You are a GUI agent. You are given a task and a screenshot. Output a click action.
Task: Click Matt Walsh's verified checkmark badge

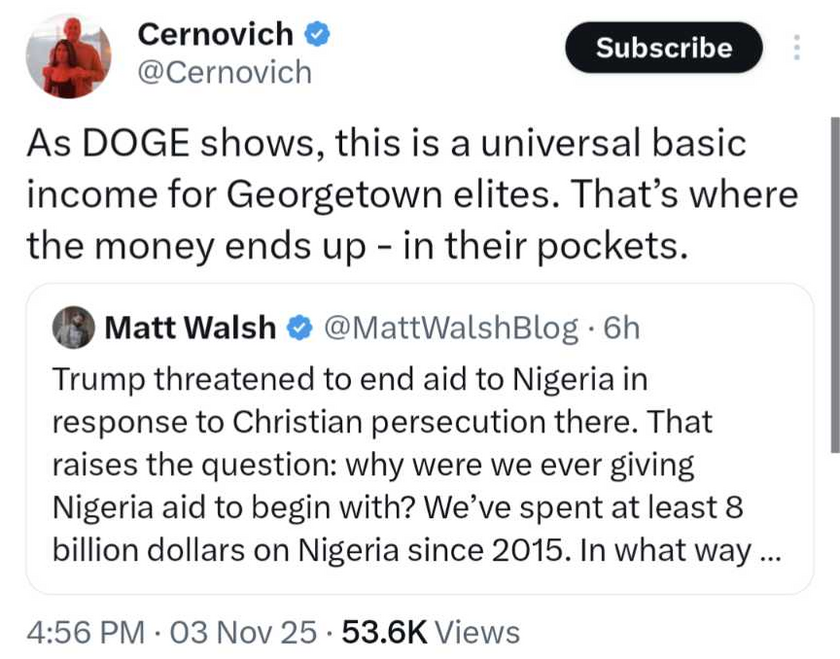[298, 328]
